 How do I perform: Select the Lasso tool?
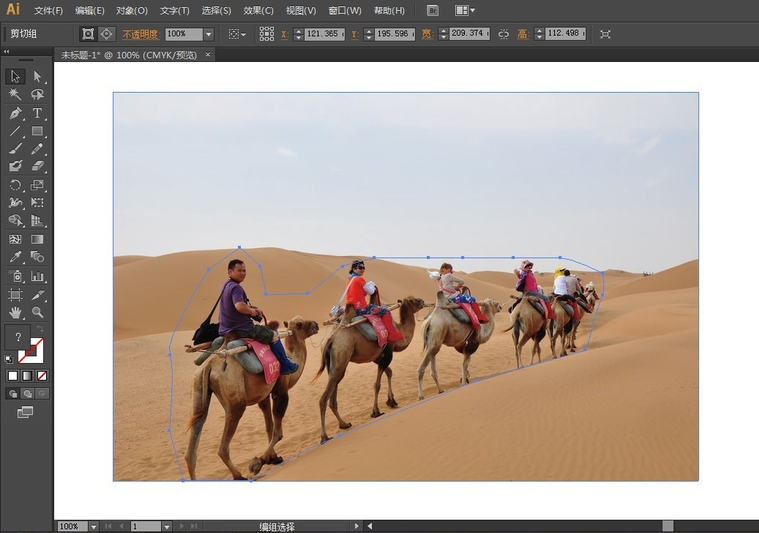pos(37,94)
